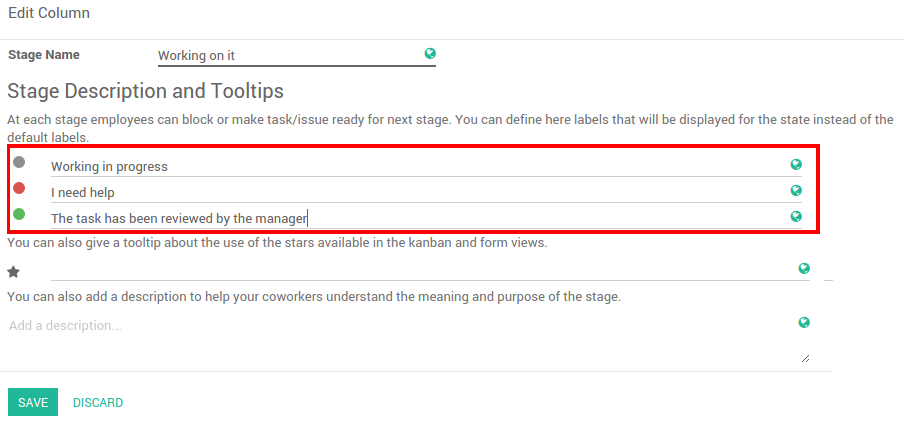The image size is (904, 425).
Task: Edit the I need help label field
Action: click(400, 192)
